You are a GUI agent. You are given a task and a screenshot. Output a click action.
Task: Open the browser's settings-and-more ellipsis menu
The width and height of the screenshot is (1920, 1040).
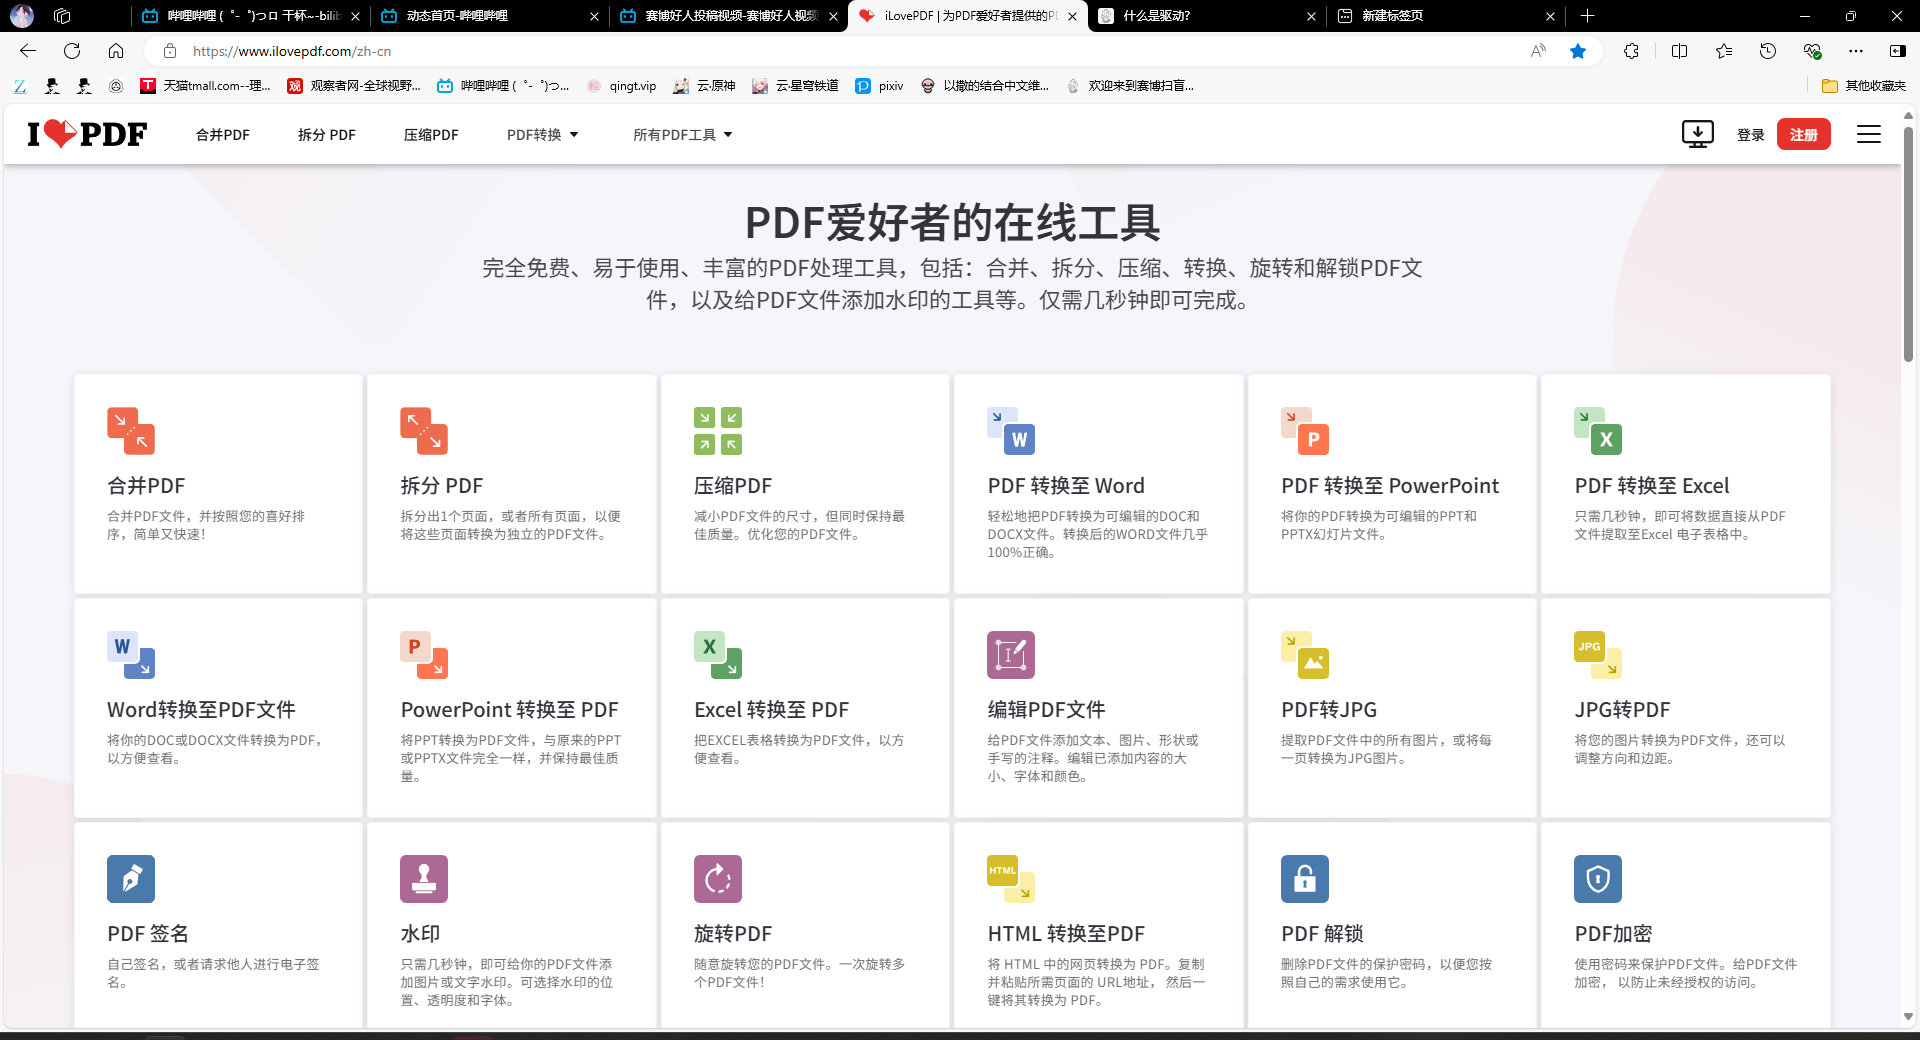point(1855,51)
